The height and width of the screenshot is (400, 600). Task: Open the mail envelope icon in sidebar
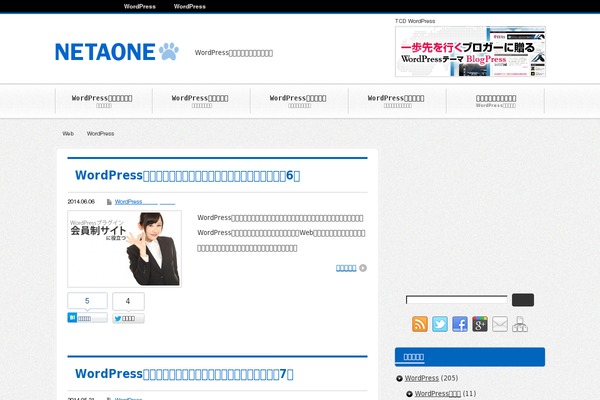click(500, 324)
